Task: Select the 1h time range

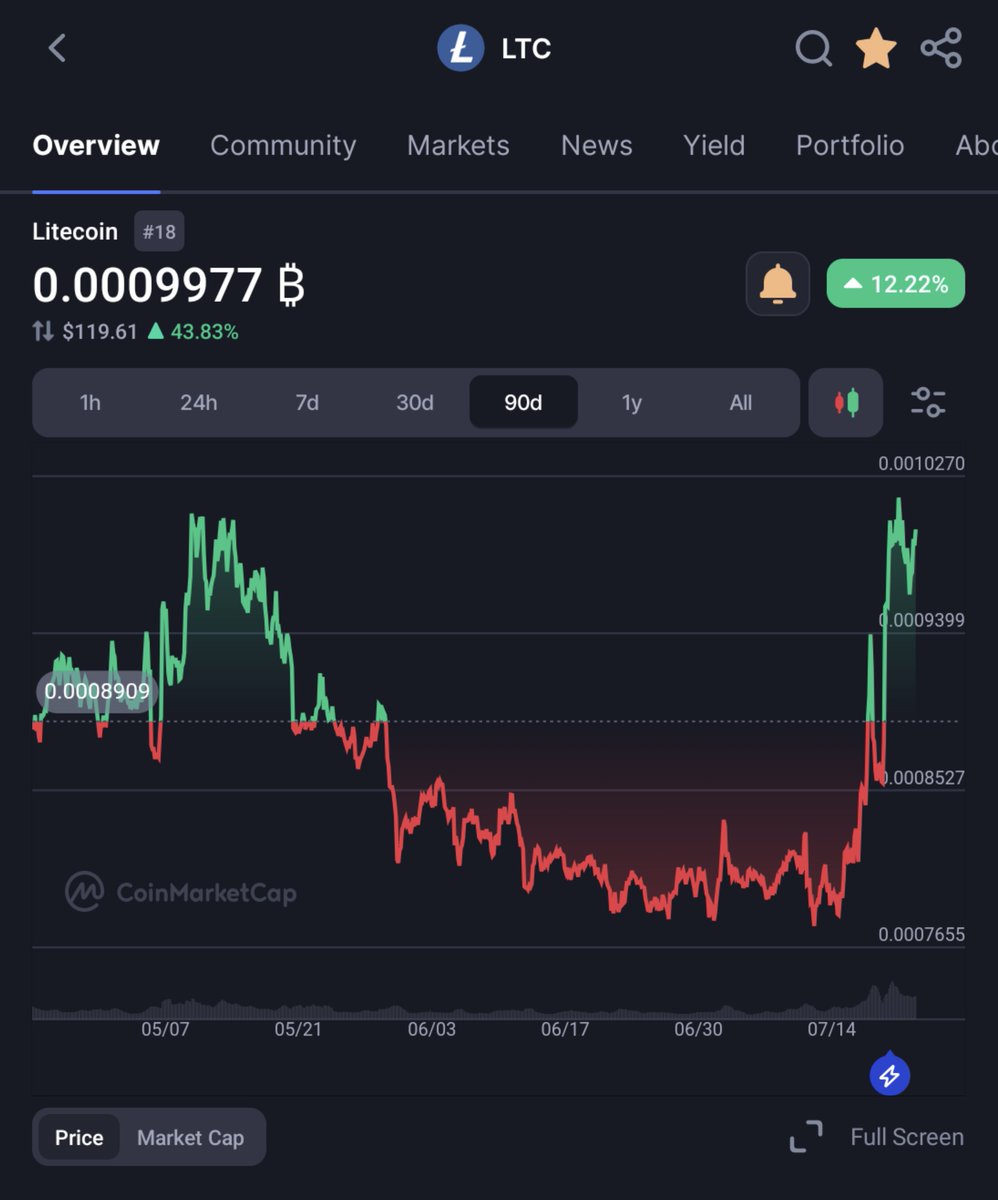Action: pyautogui.click(x=90, y=403)
